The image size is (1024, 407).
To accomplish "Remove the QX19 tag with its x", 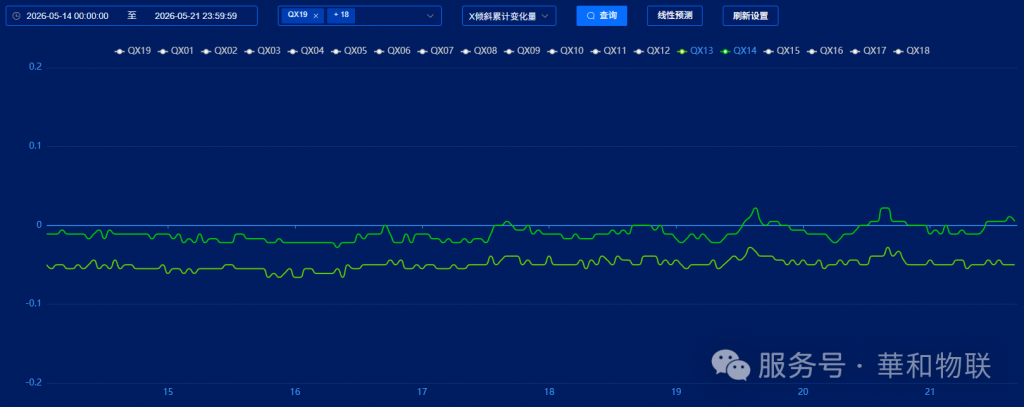I will point(315,16).
